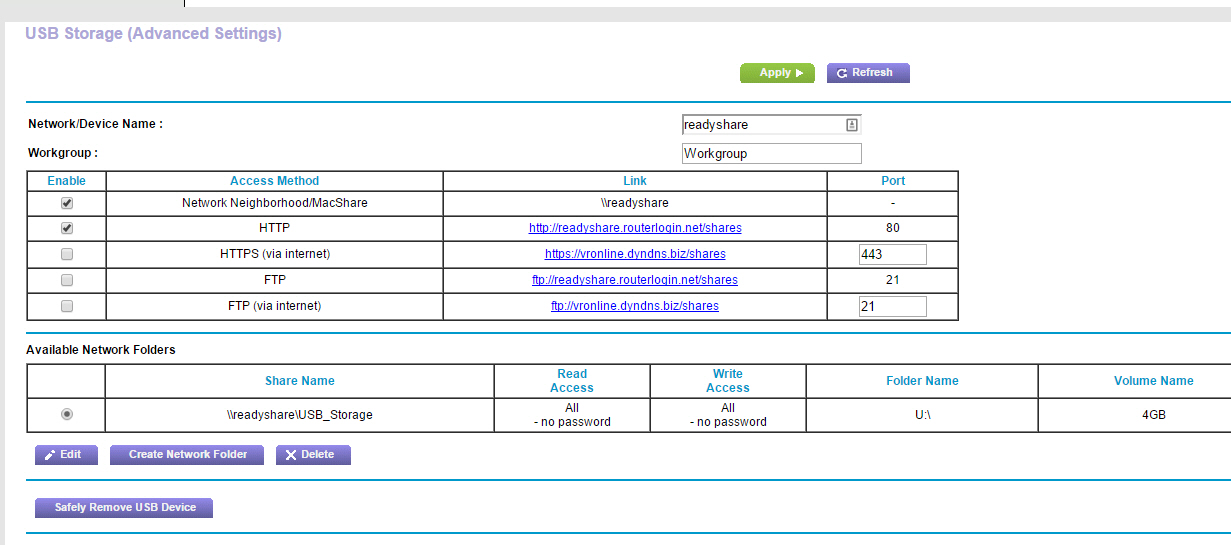Enable HTTPS (via internet) checkbox
The width and height of the screenshot is (1231, 545).
[67, 254]
